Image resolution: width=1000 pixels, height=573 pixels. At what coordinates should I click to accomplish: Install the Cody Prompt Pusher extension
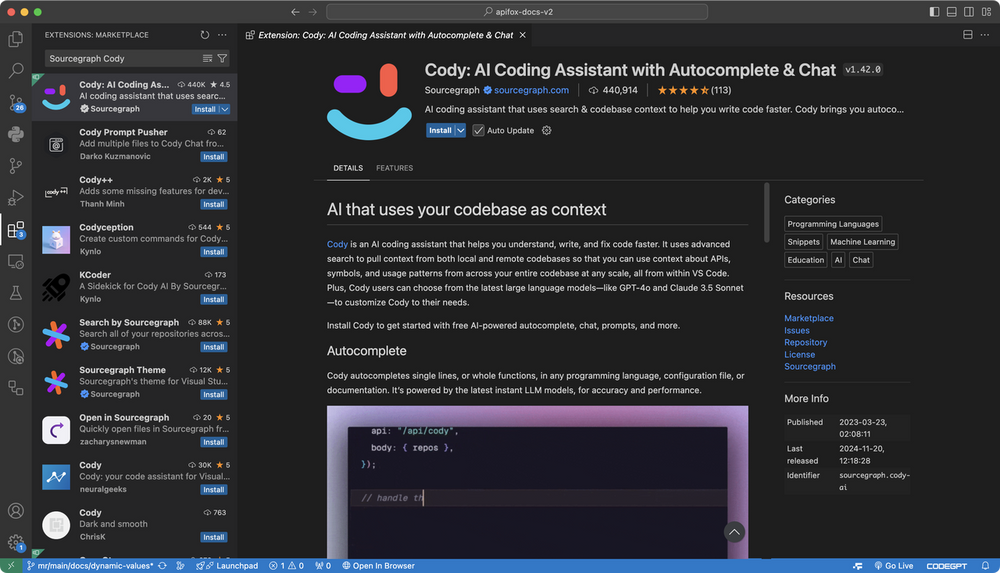pos(213,157)
